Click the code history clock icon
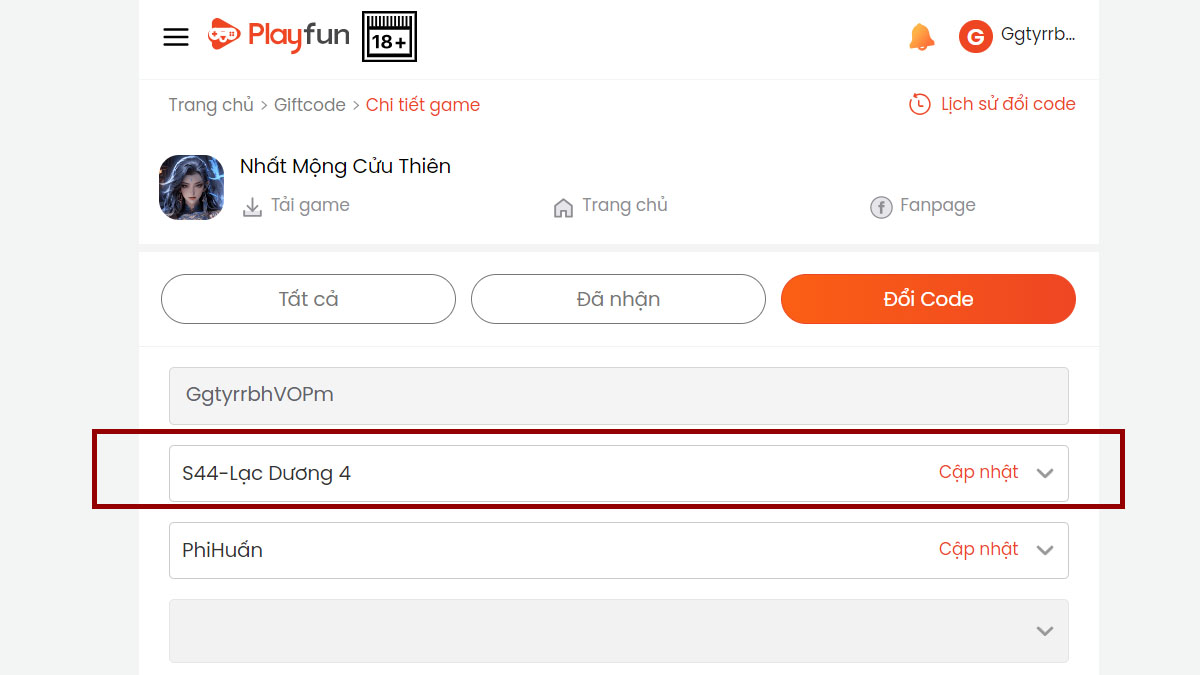This screenshot has width=1200, height=675. point(919,104)
